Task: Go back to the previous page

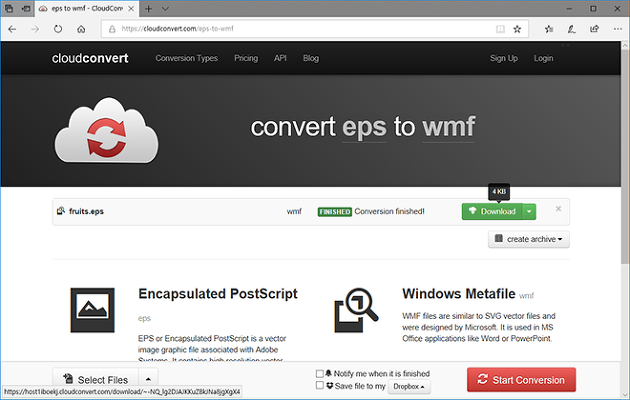Action: [12, 29]
